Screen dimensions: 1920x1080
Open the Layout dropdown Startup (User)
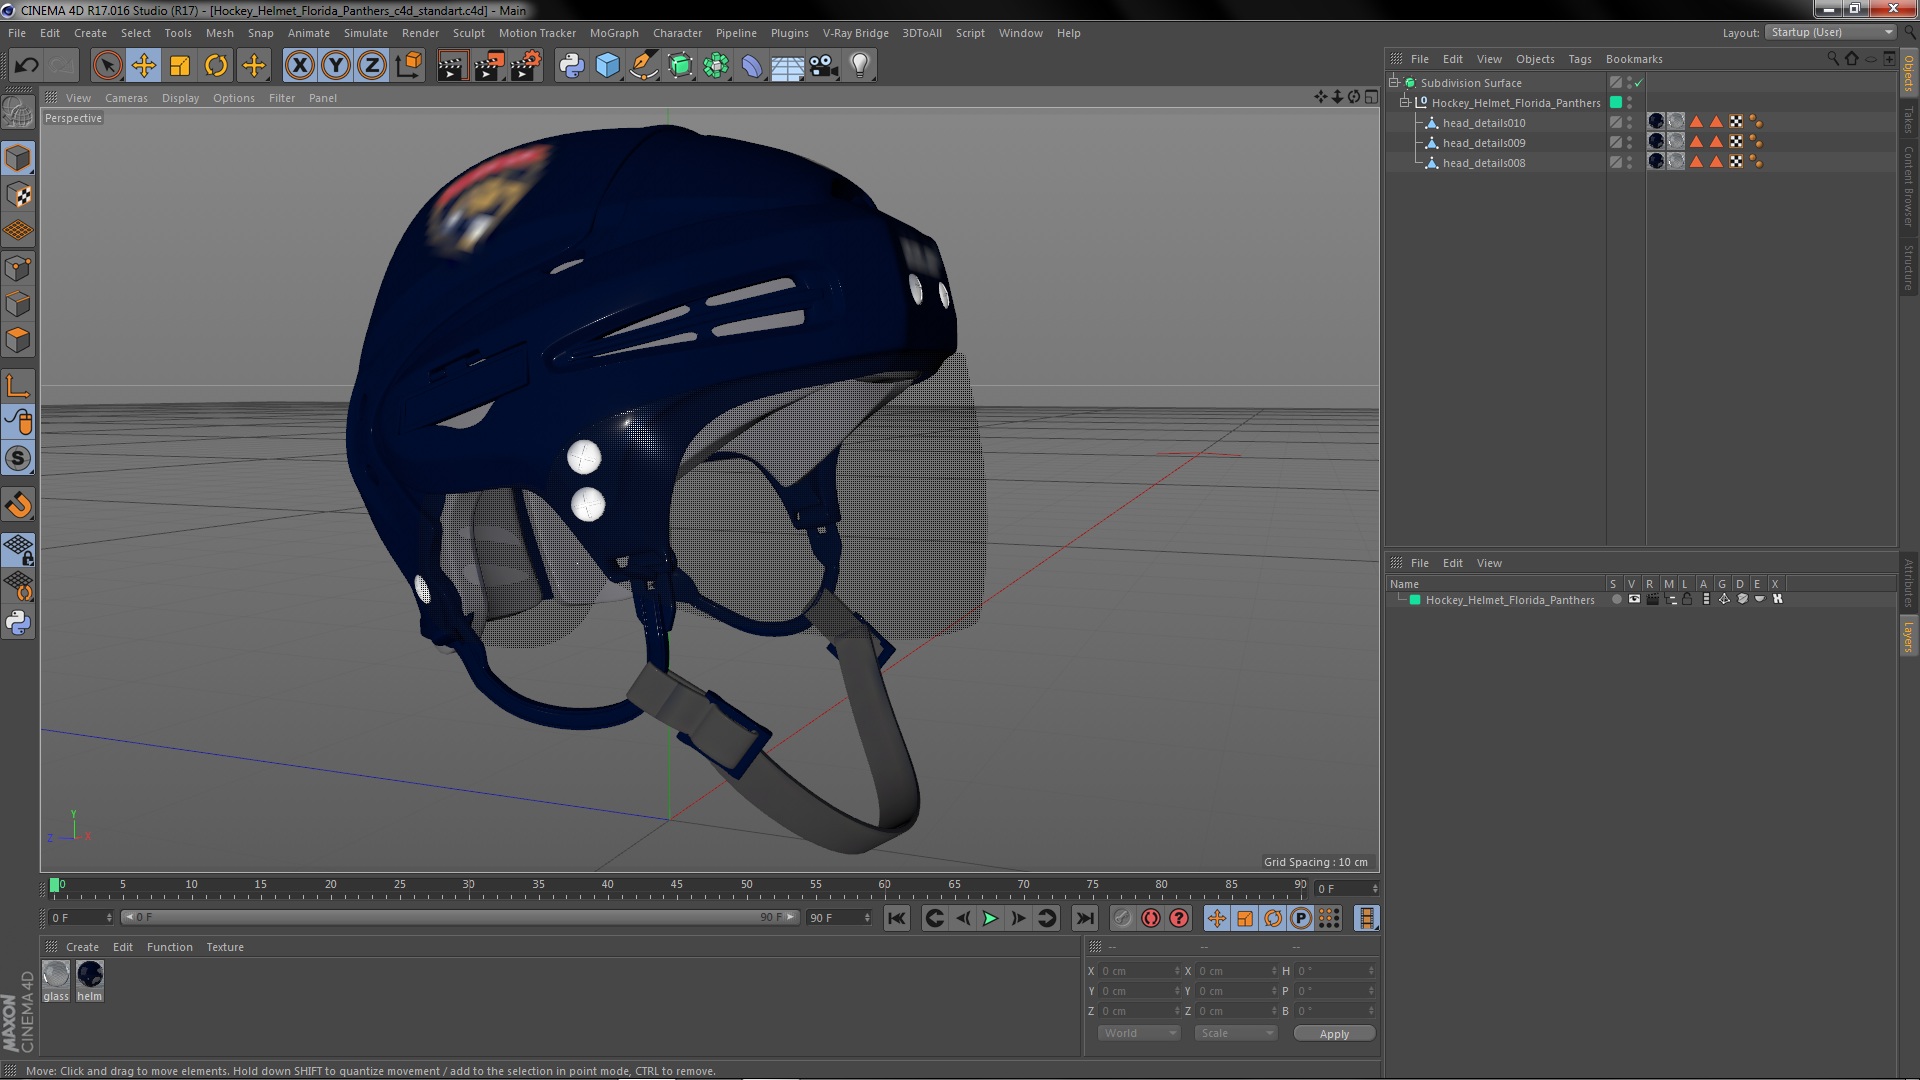(x=1830, y=33)
